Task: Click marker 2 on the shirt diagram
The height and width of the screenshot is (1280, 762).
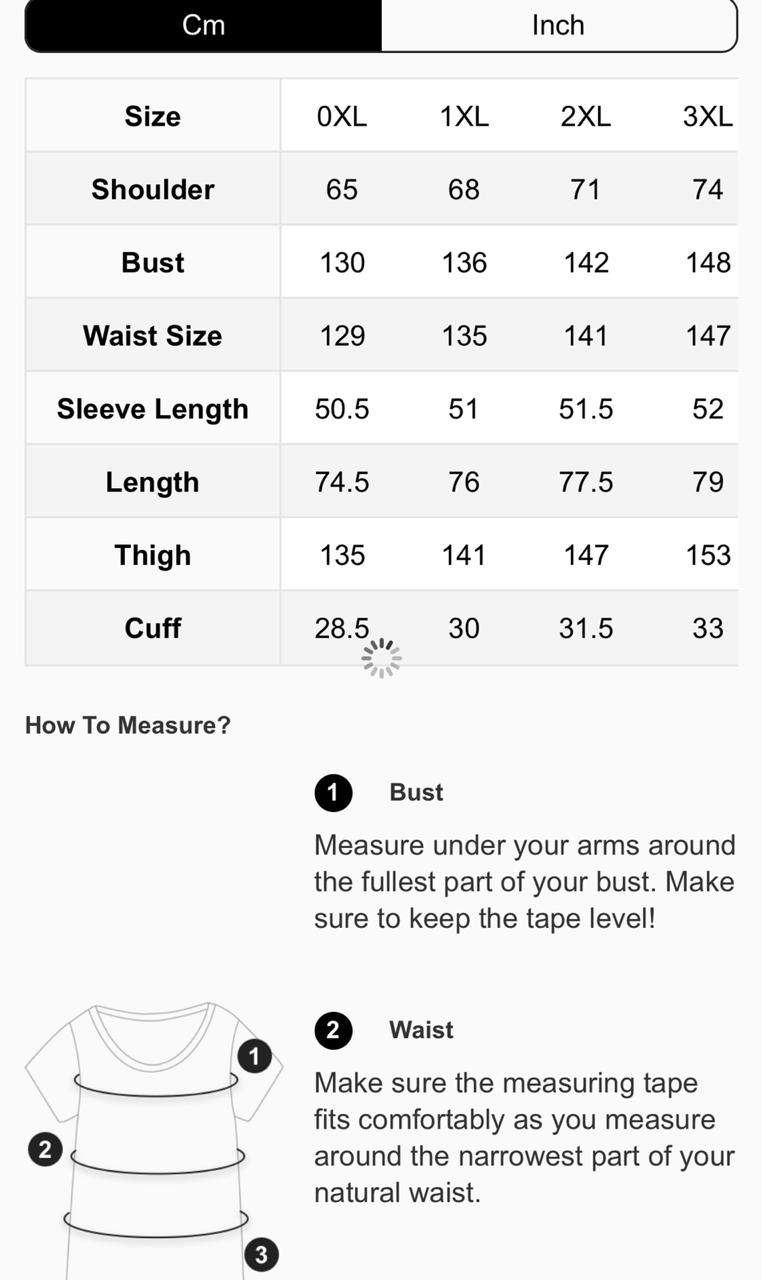Action: (44, 1150)
